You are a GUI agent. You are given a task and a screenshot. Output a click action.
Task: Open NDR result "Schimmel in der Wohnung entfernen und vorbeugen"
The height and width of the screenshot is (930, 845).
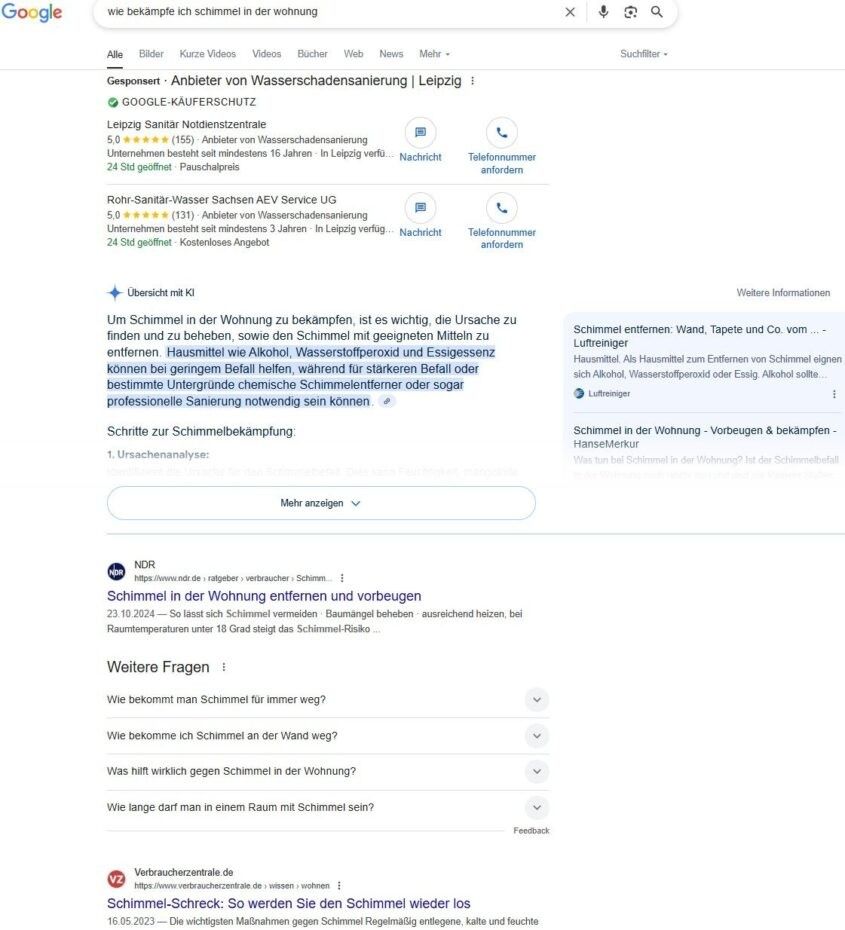pos(264,596)
